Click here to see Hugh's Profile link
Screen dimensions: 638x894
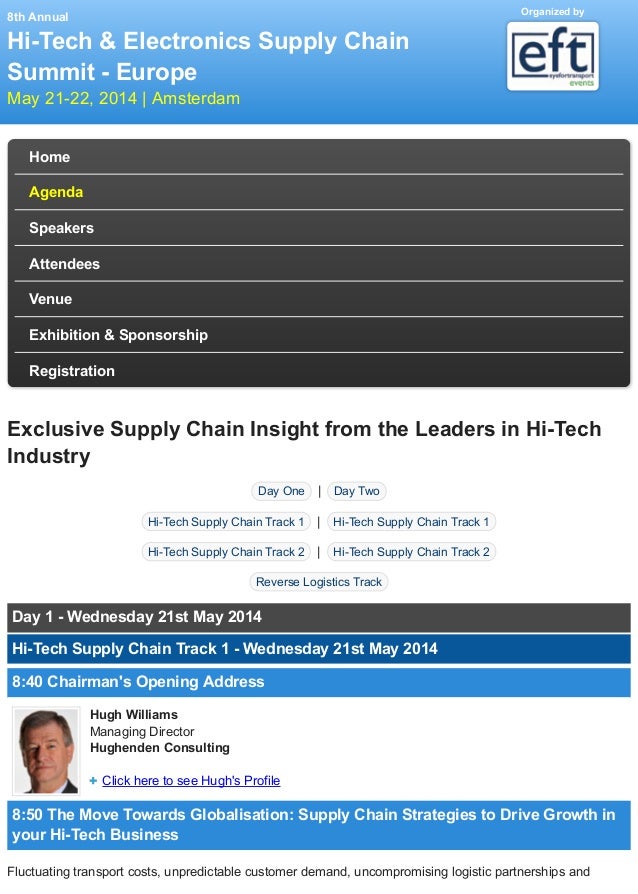click(x=191, y=781)
